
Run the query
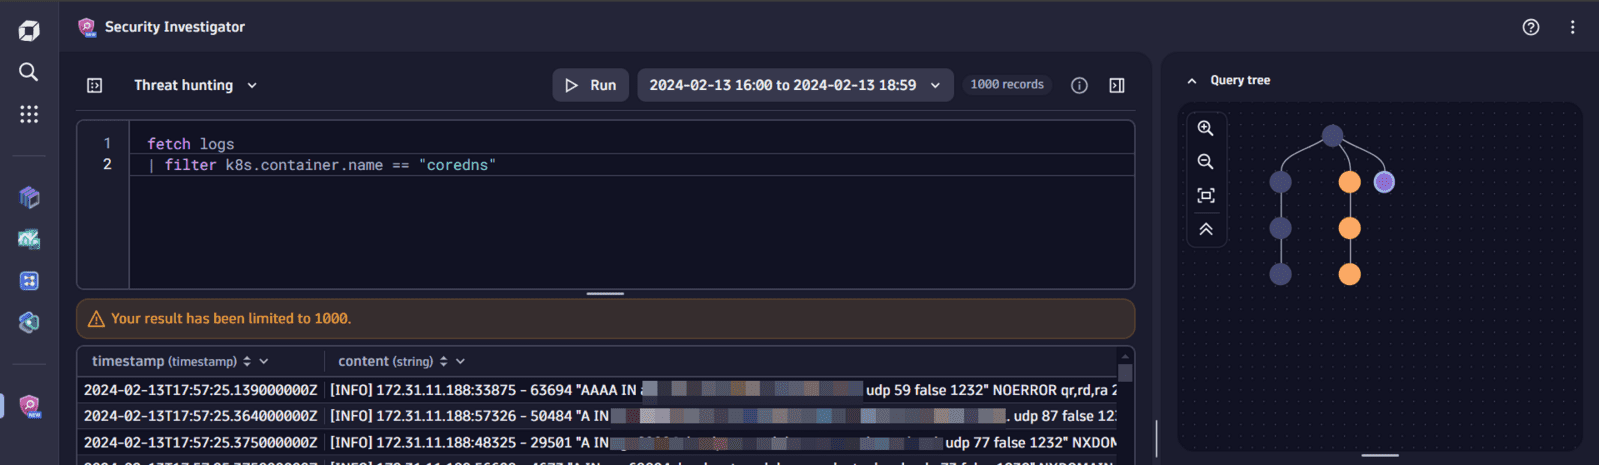[590, 85]
